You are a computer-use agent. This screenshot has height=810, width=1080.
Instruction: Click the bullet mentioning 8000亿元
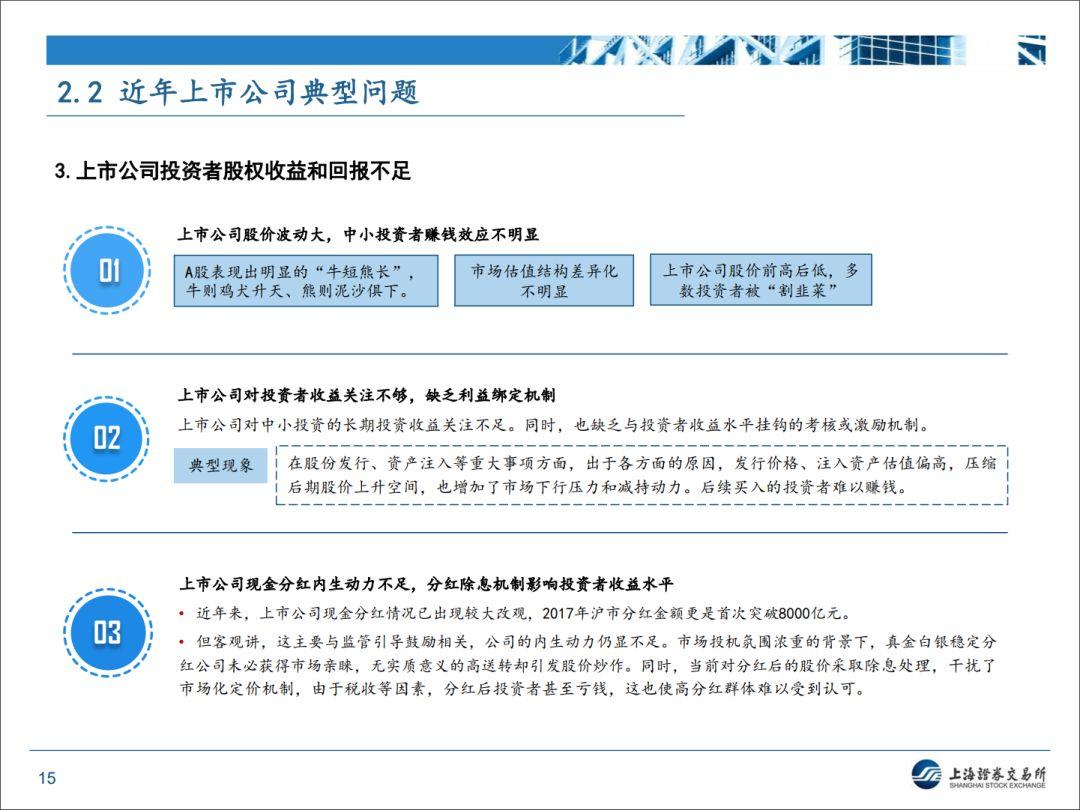pos(516,613)
